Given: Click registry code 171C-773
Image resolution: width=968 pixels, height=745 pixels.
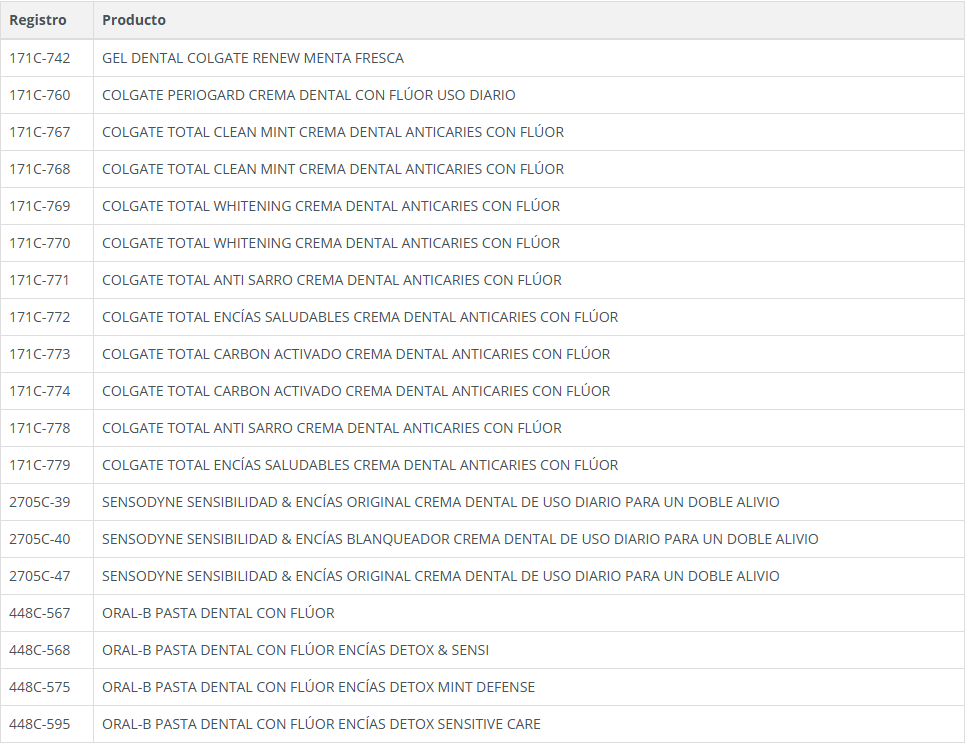Looking at the screenshot, I should pos(40,354).
